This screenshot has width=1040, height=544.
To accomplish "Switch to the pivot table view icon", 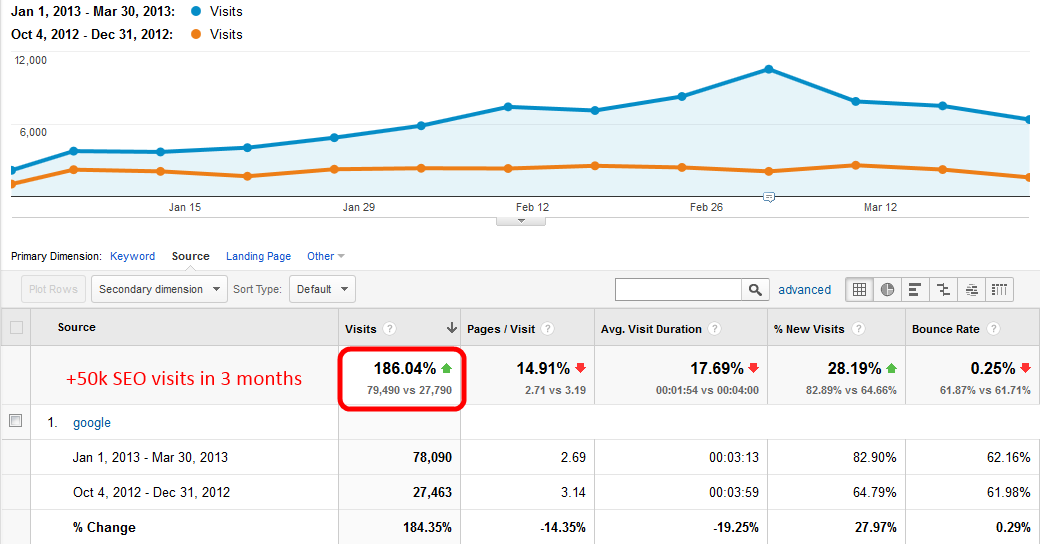I will 999,290.
